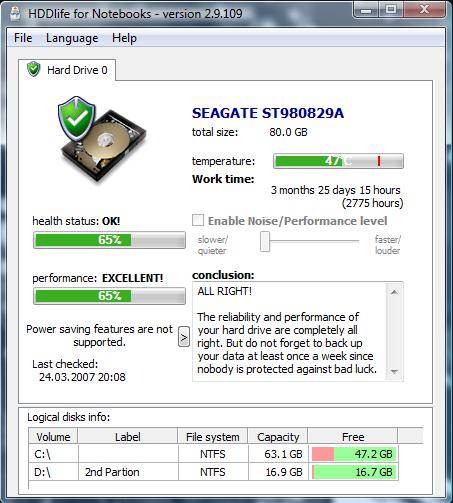Click the HDDlife app icon in title bar
453x503 pixels.
point(15,14)
